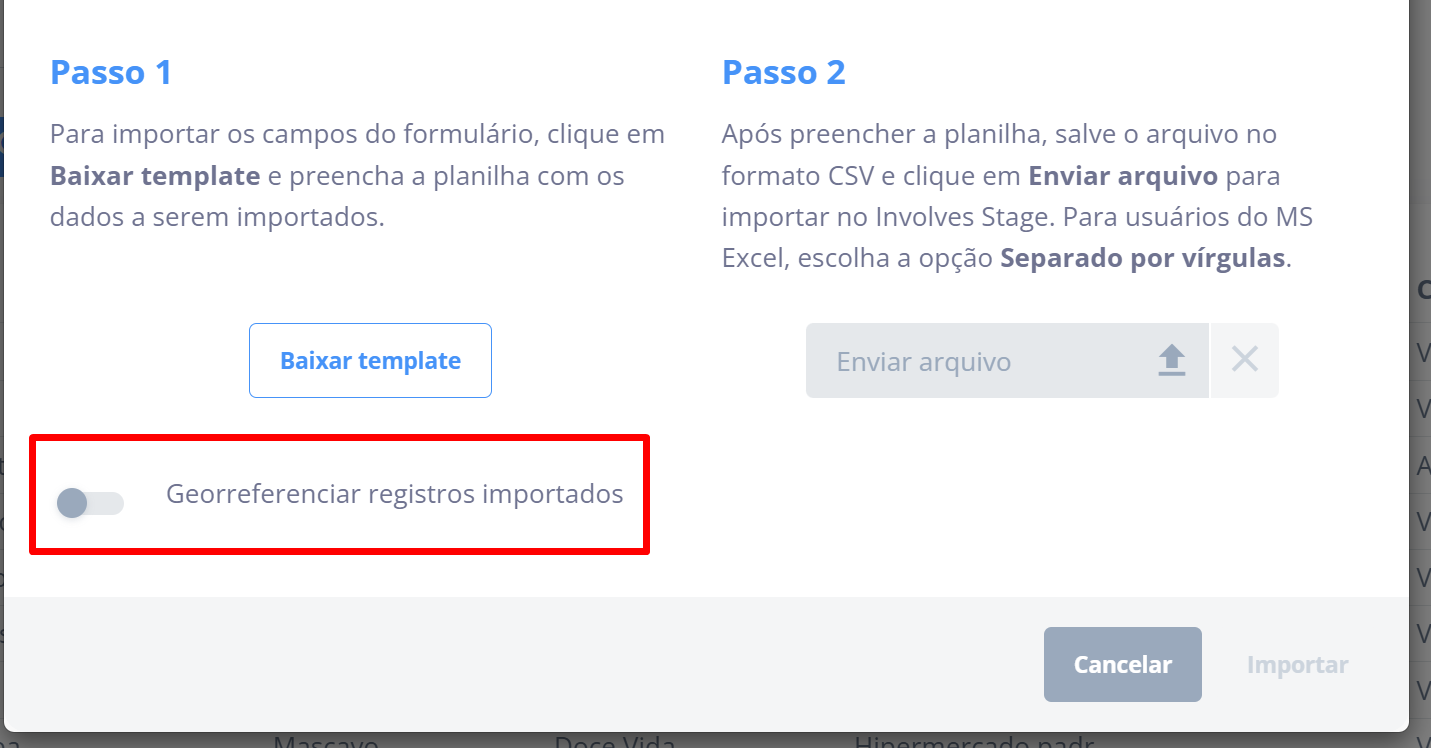This screenshot has height=748, width=1431.
Task: Click the Passo 1 instruction paragraph
Action: [358, 176]
